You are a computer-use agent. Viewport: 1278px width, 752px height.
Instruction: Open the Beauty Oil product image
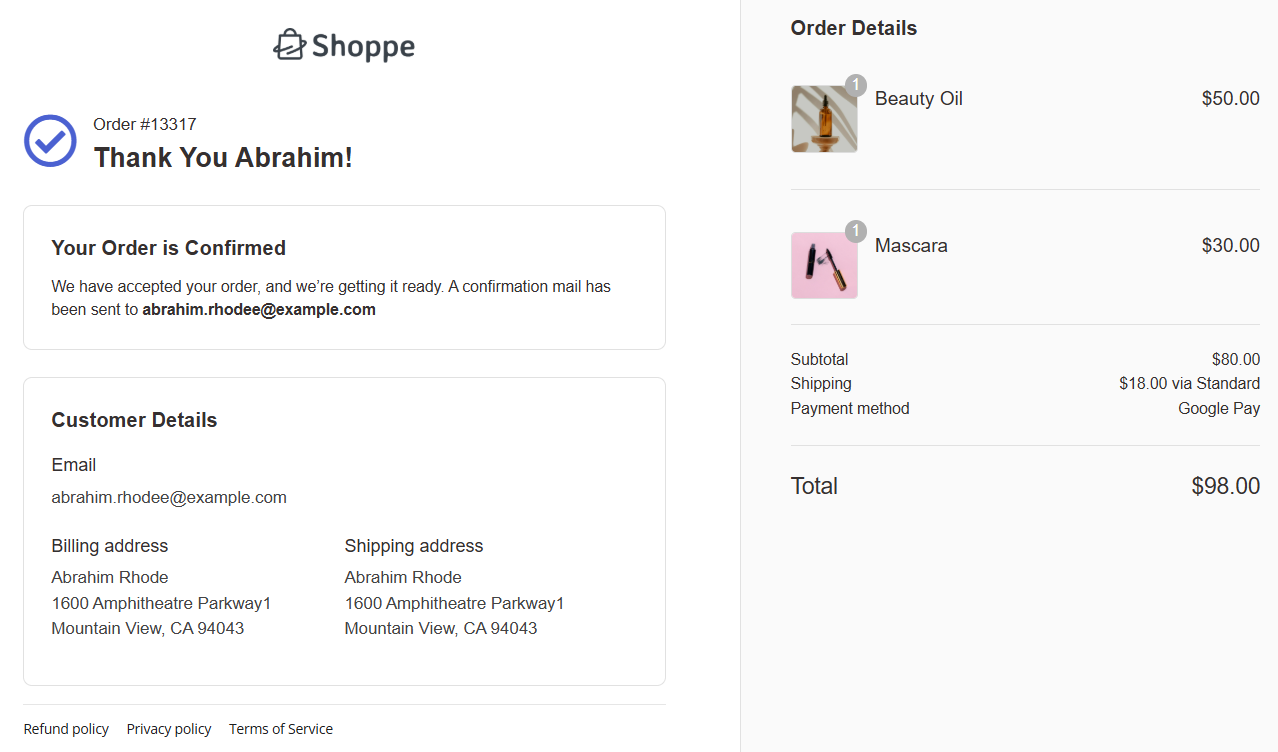coord(824,118)
